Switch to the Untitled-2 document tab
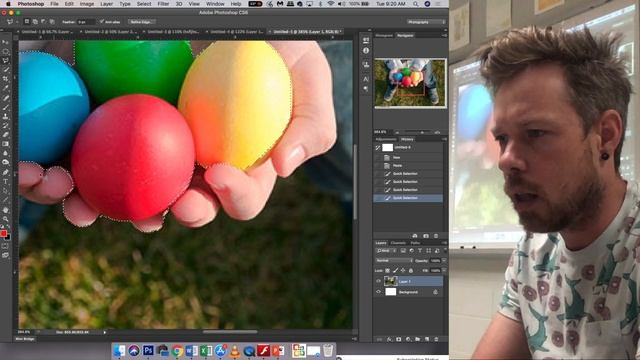The width and height of the screenshot is (640, 360). tap(109, 31)
